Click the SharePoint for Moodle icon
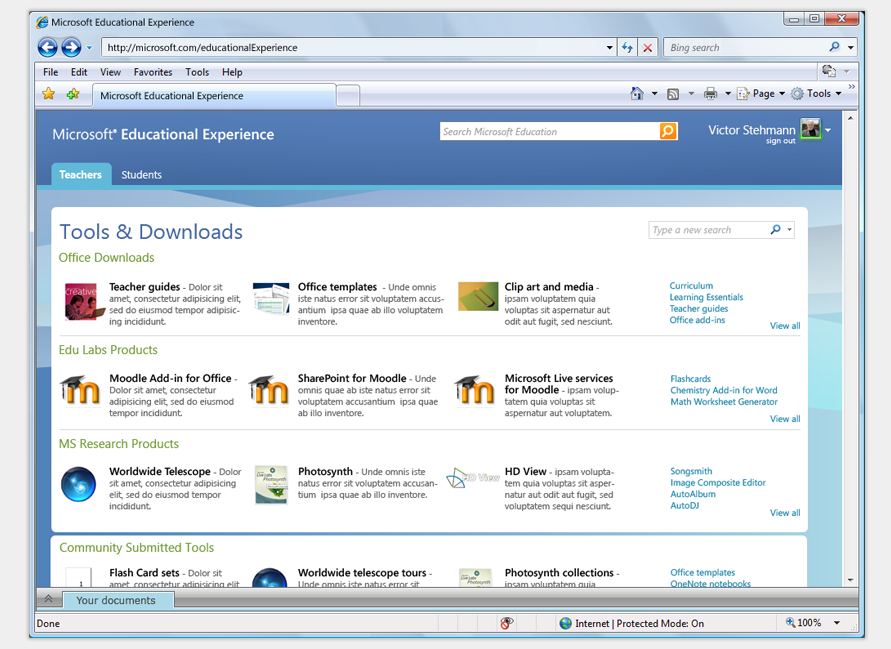This screenshot has height=649, width=891. pos(269,390)
